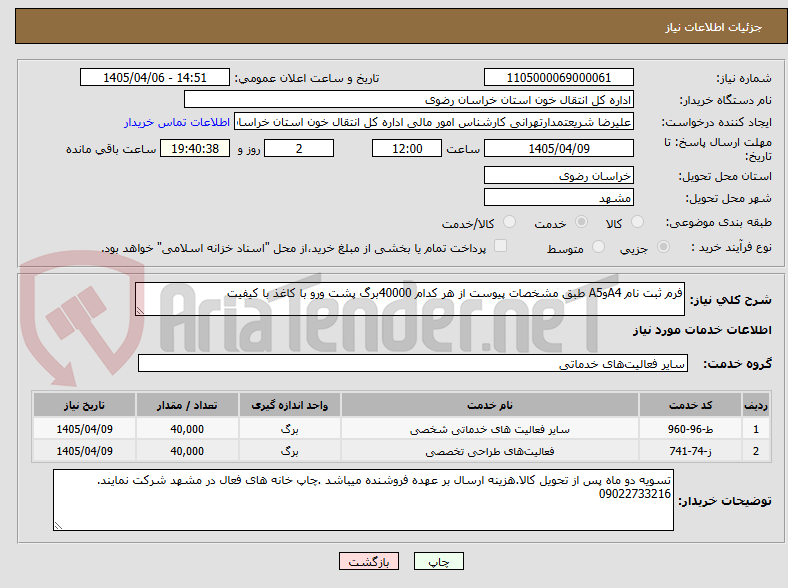Image resolution: width=788 pixels, height=588 pixels.
Task: Click the 40,000 quantity cell in row 1
Action: [x=187, y=429]
